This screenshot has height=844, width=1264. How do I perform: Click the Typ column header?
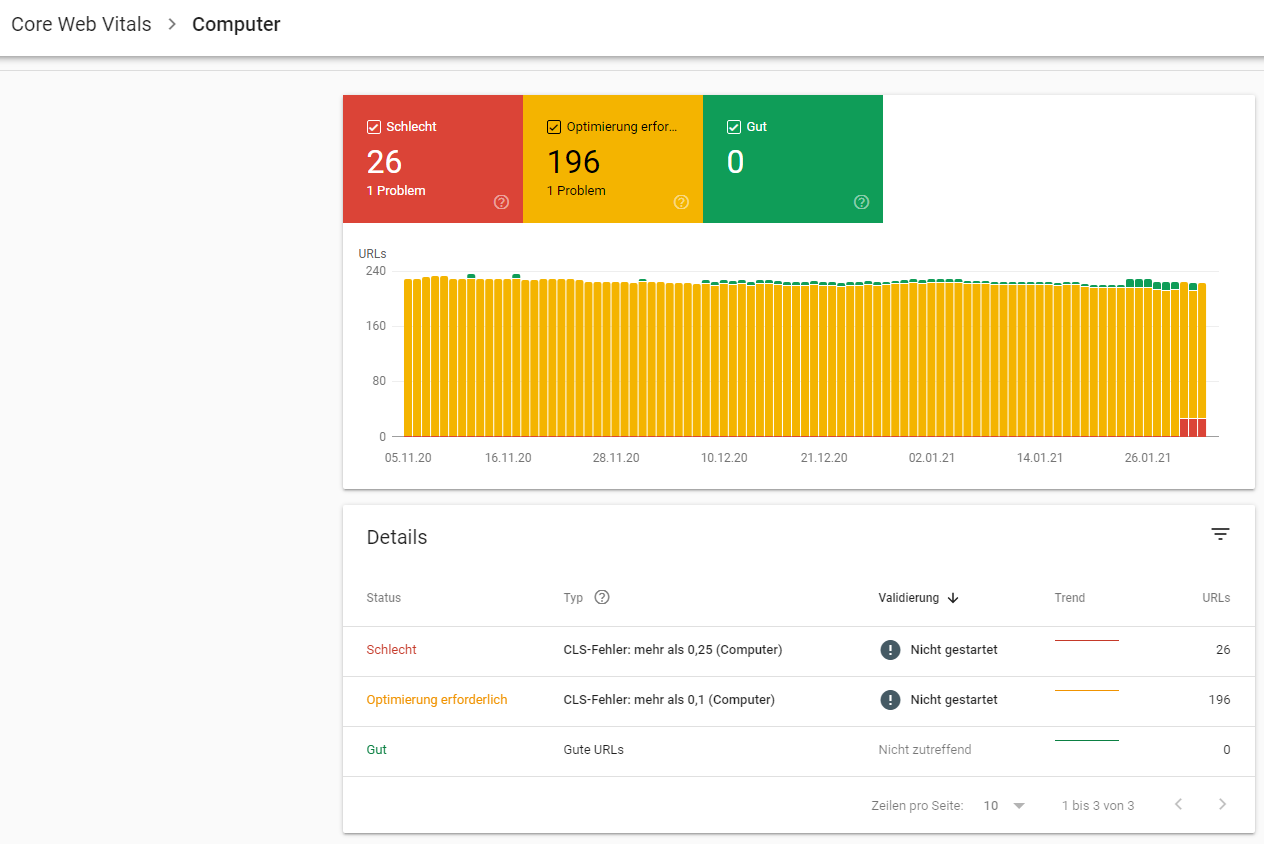(x=573, y=598)
